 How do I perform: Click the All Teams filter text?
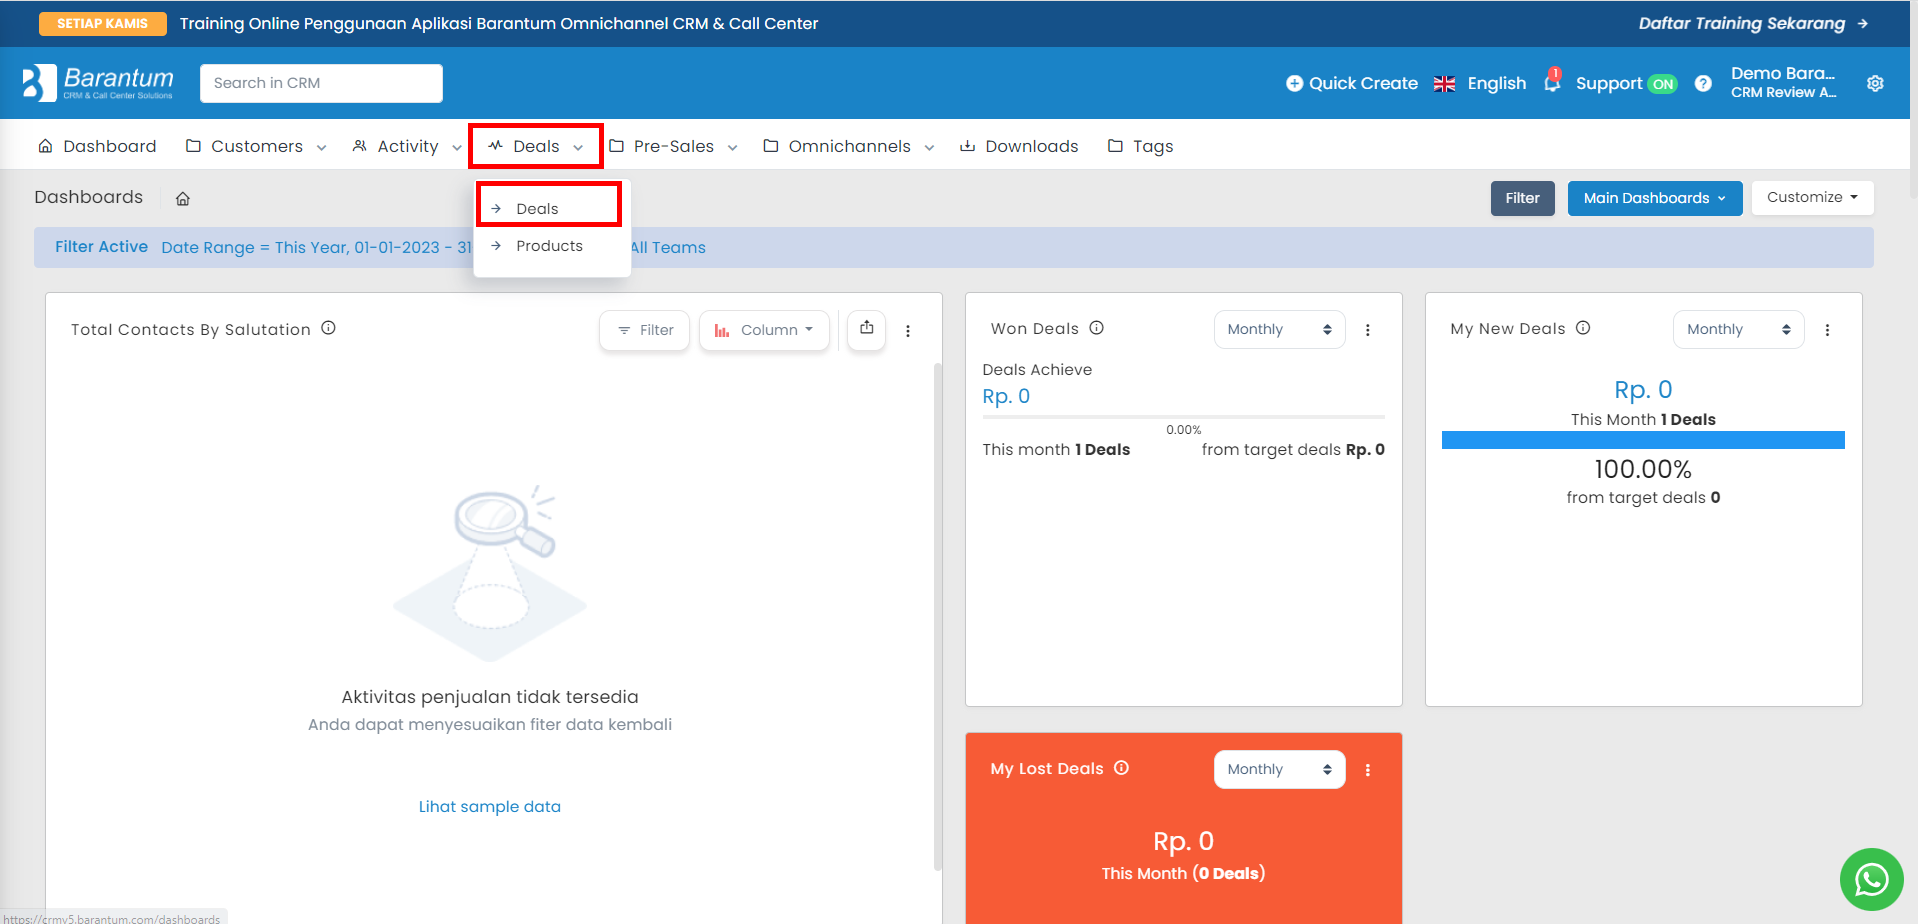tap(668, 247)
